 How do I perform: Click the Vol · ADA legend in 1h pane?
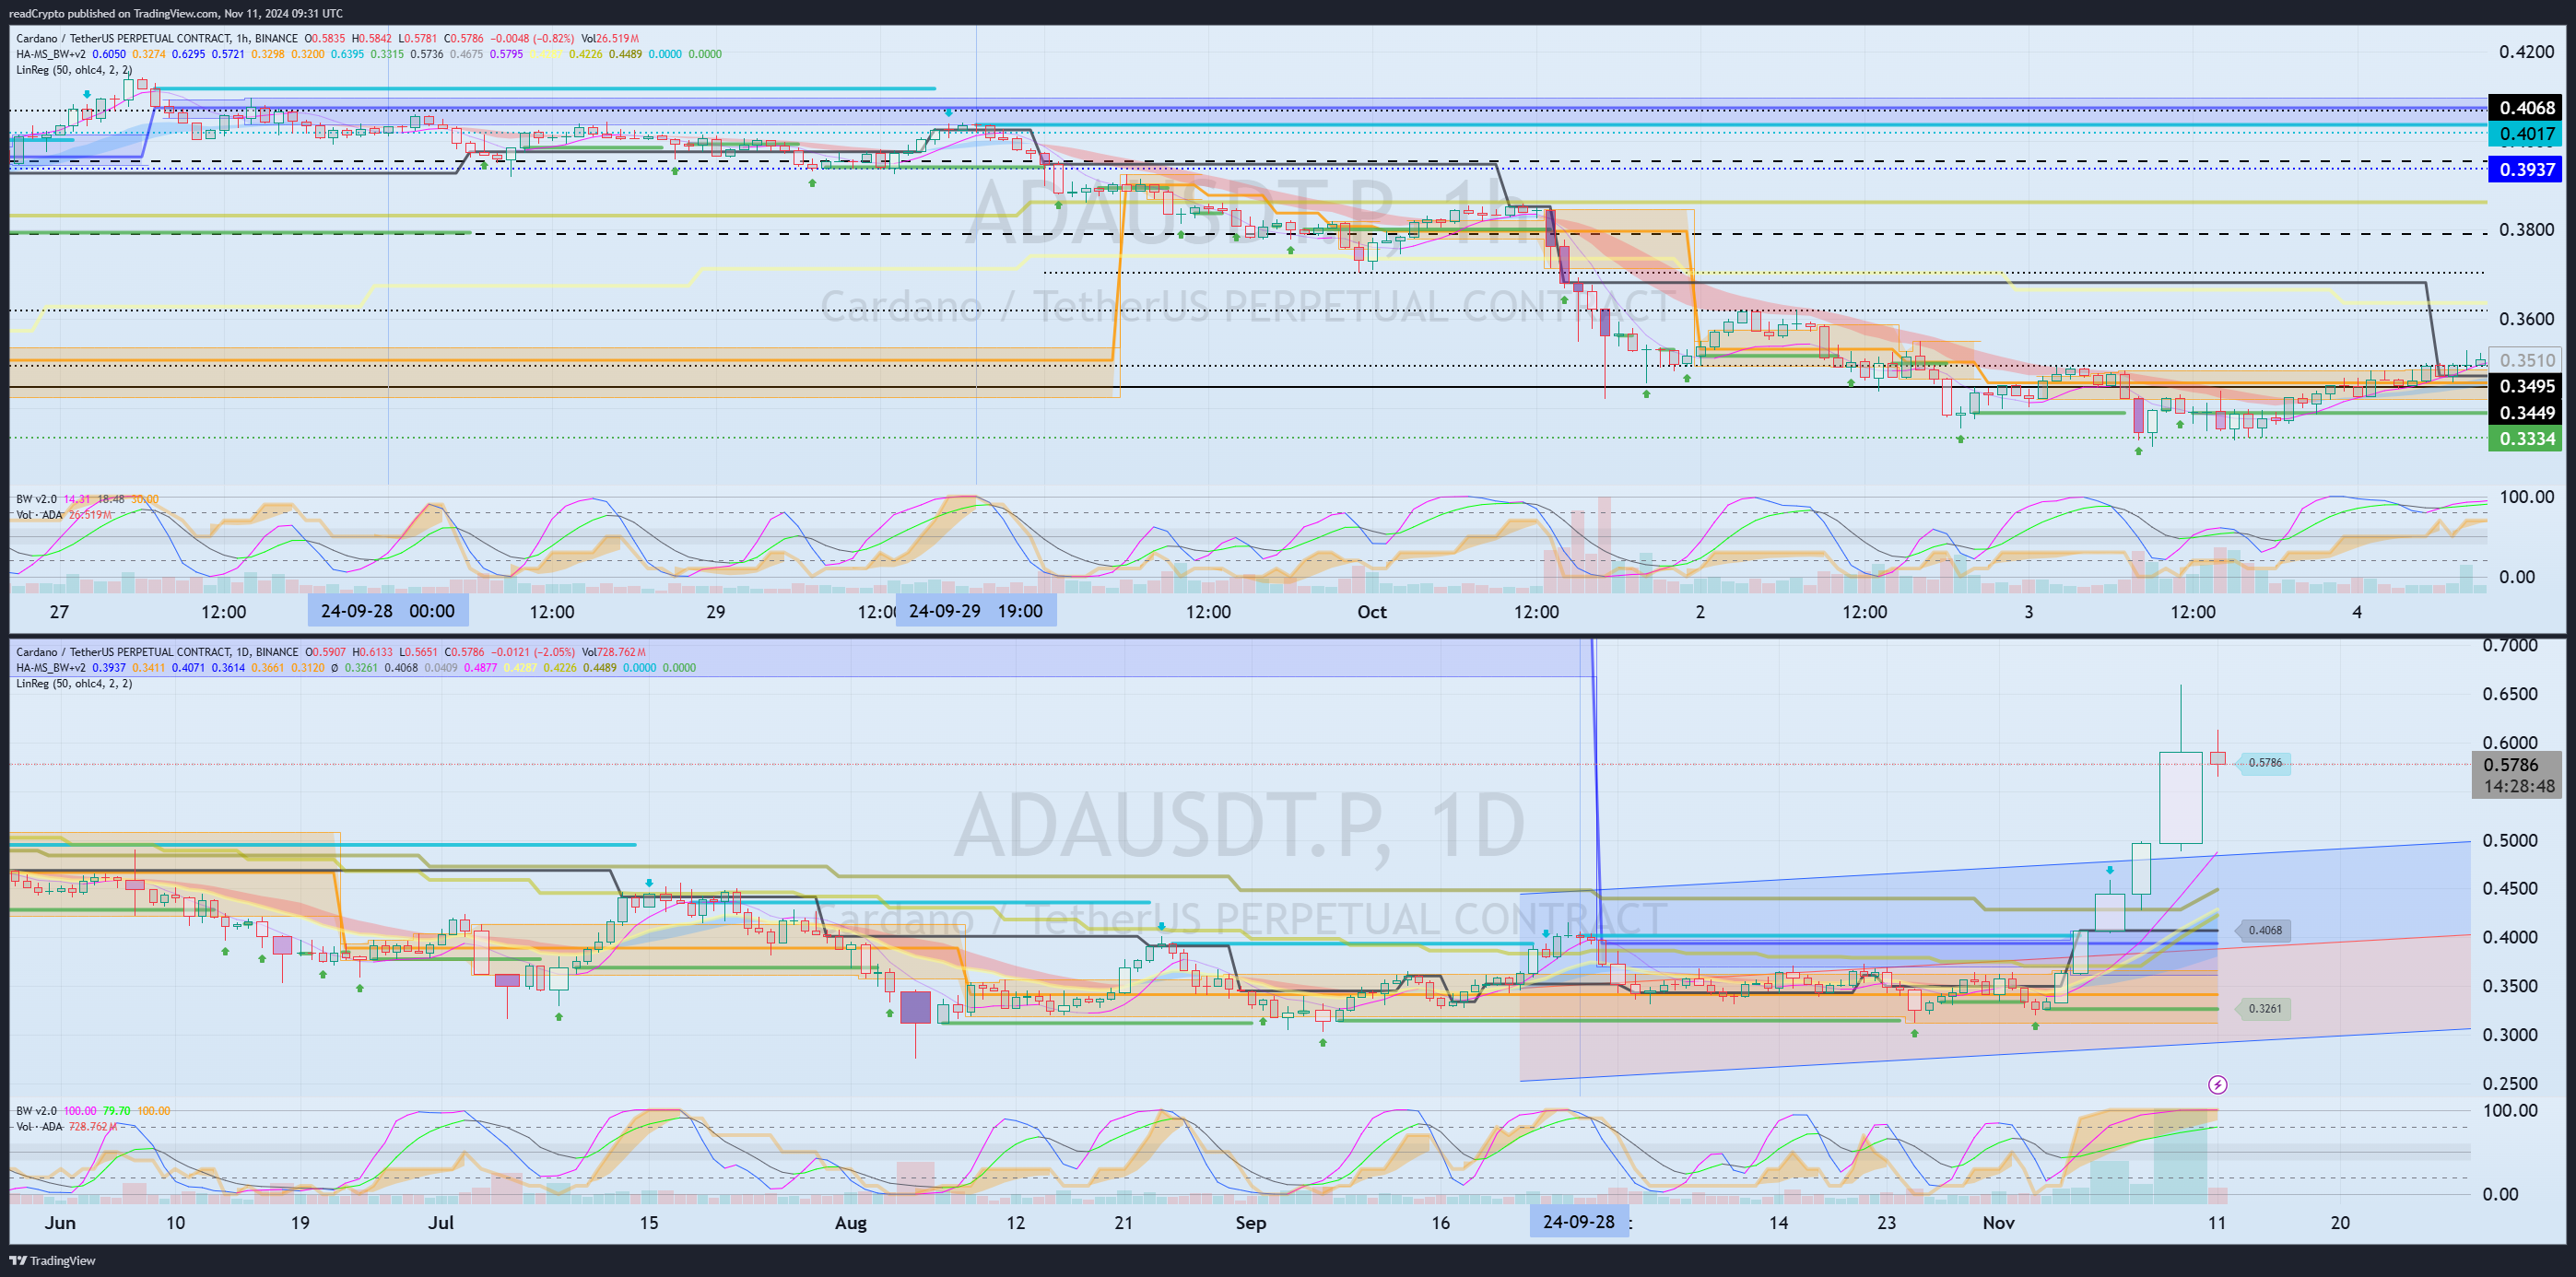[39, 515]
